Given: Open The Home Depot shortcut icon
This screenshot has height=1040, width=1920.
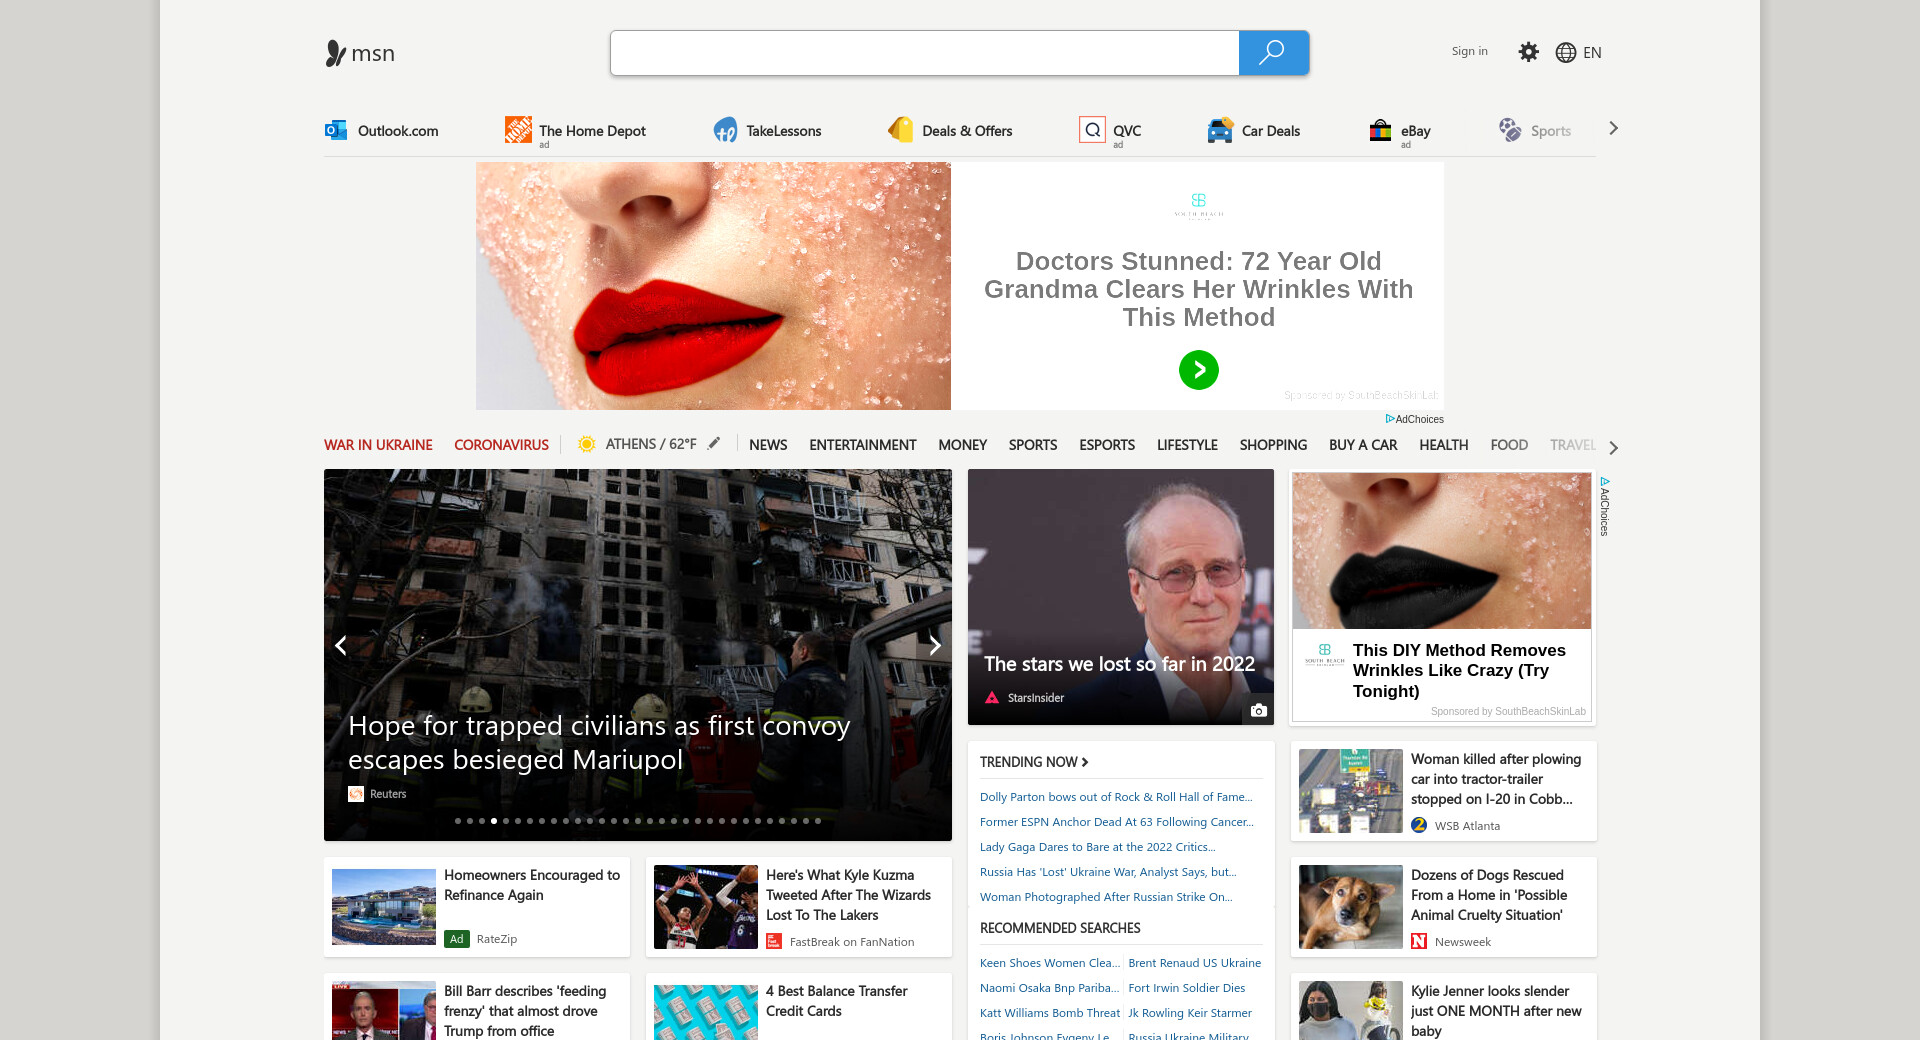Looking at the screenshot, I should point(518,130).
